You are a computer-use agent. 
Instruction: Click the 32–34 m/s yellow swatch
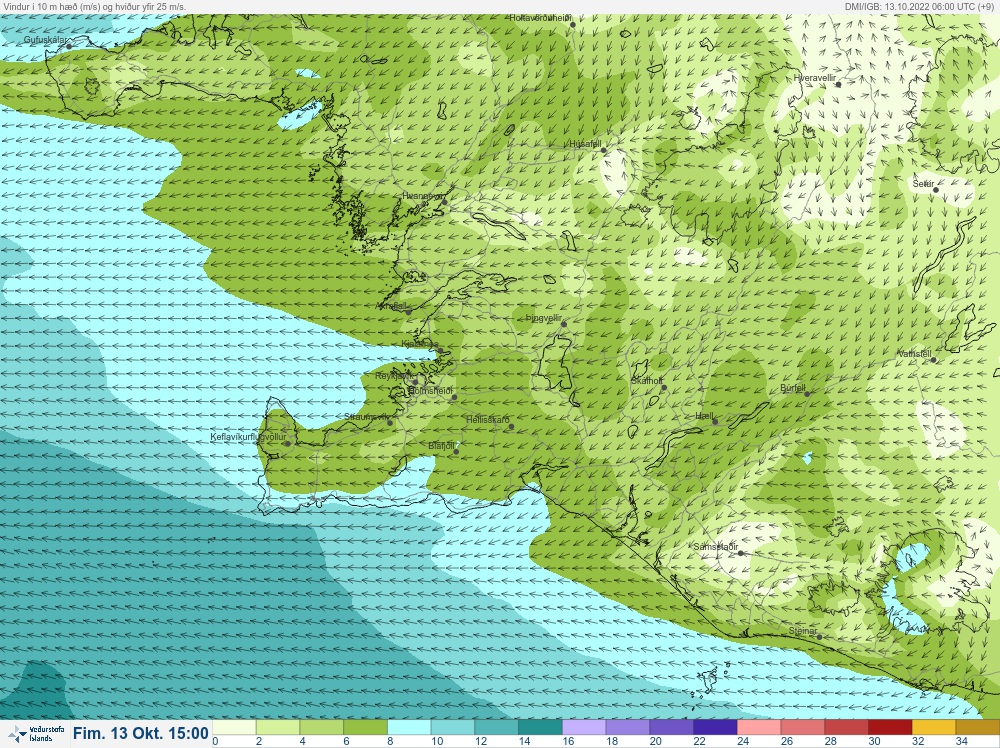coord(934,728)
